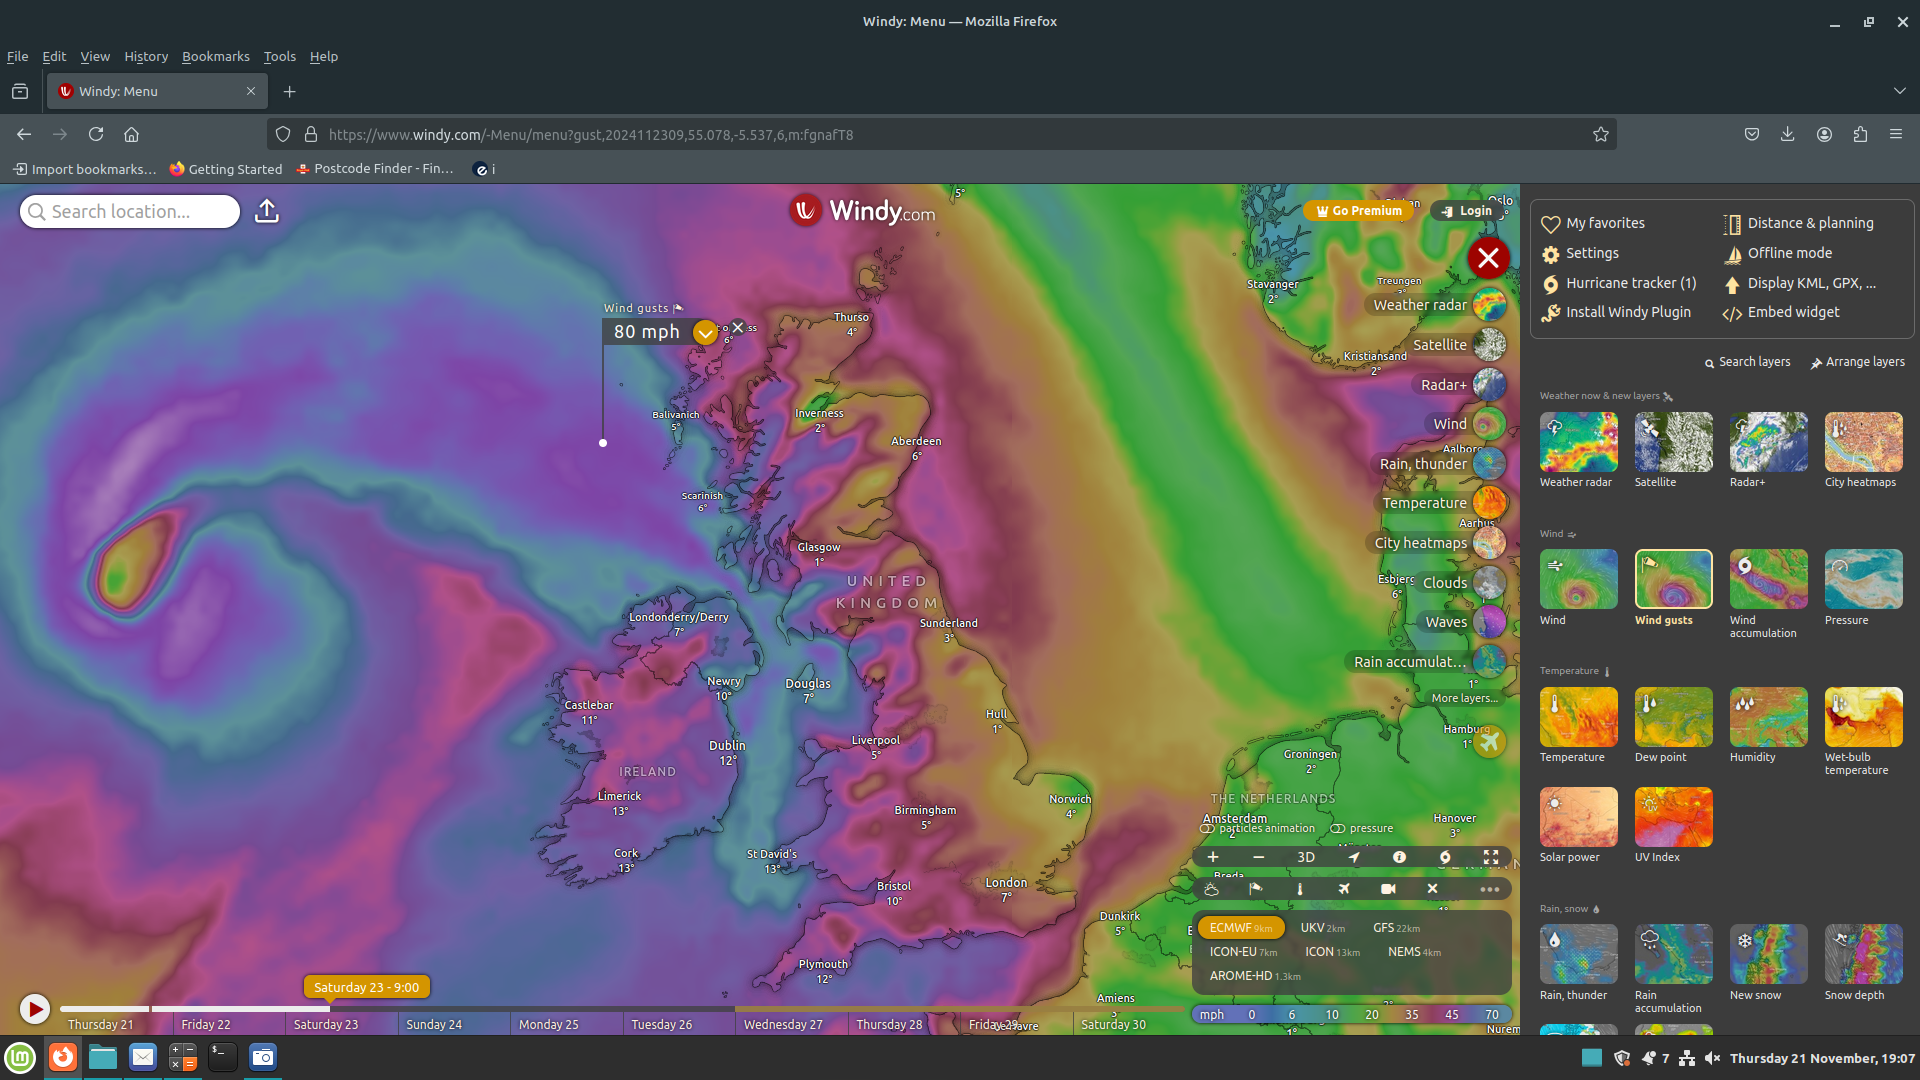
Task: Zoom in with the plus button
Action: tap(1213, 857)
